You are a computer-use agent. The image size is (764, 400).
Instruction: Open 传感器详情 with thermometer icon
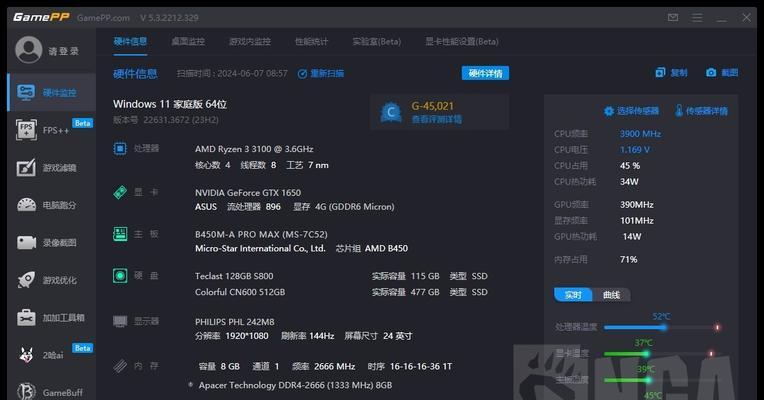(x=701, y=111)
